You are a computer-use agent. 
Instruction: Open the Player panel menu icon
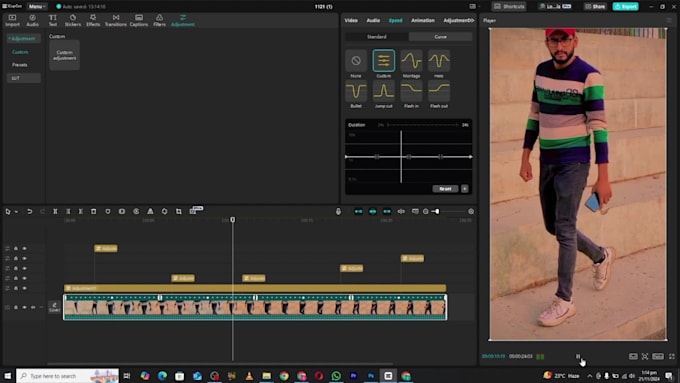[x=669, y=20]
